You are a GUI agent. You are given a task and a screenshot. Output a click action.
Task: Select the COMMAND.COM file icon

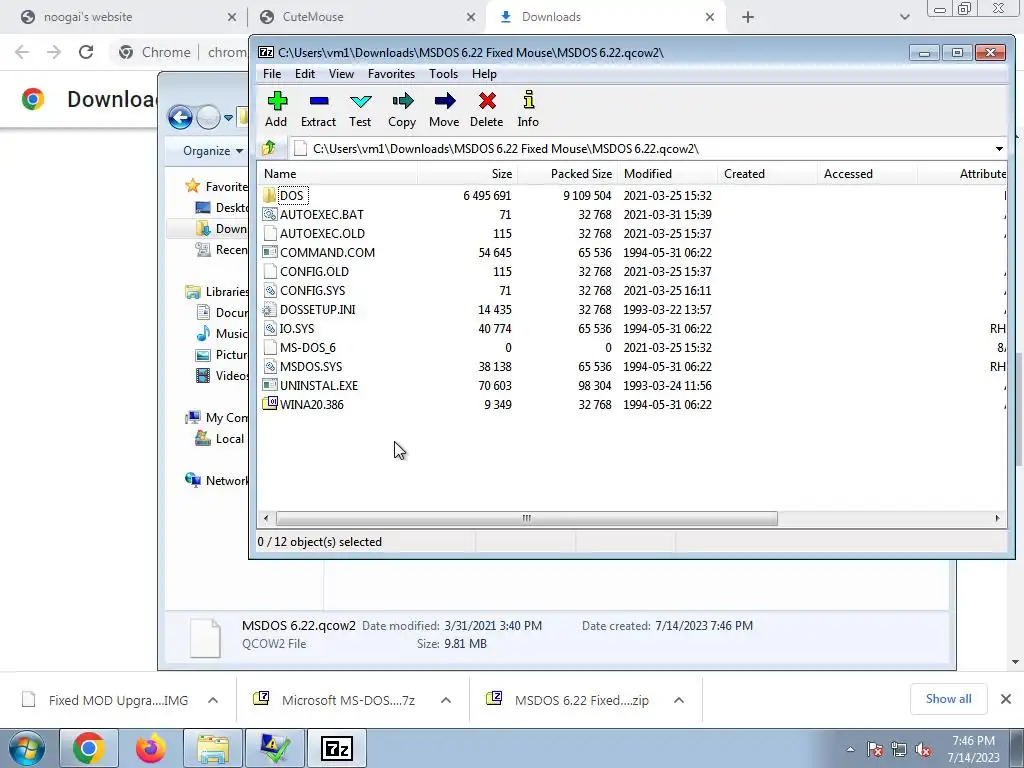(269, 252)
